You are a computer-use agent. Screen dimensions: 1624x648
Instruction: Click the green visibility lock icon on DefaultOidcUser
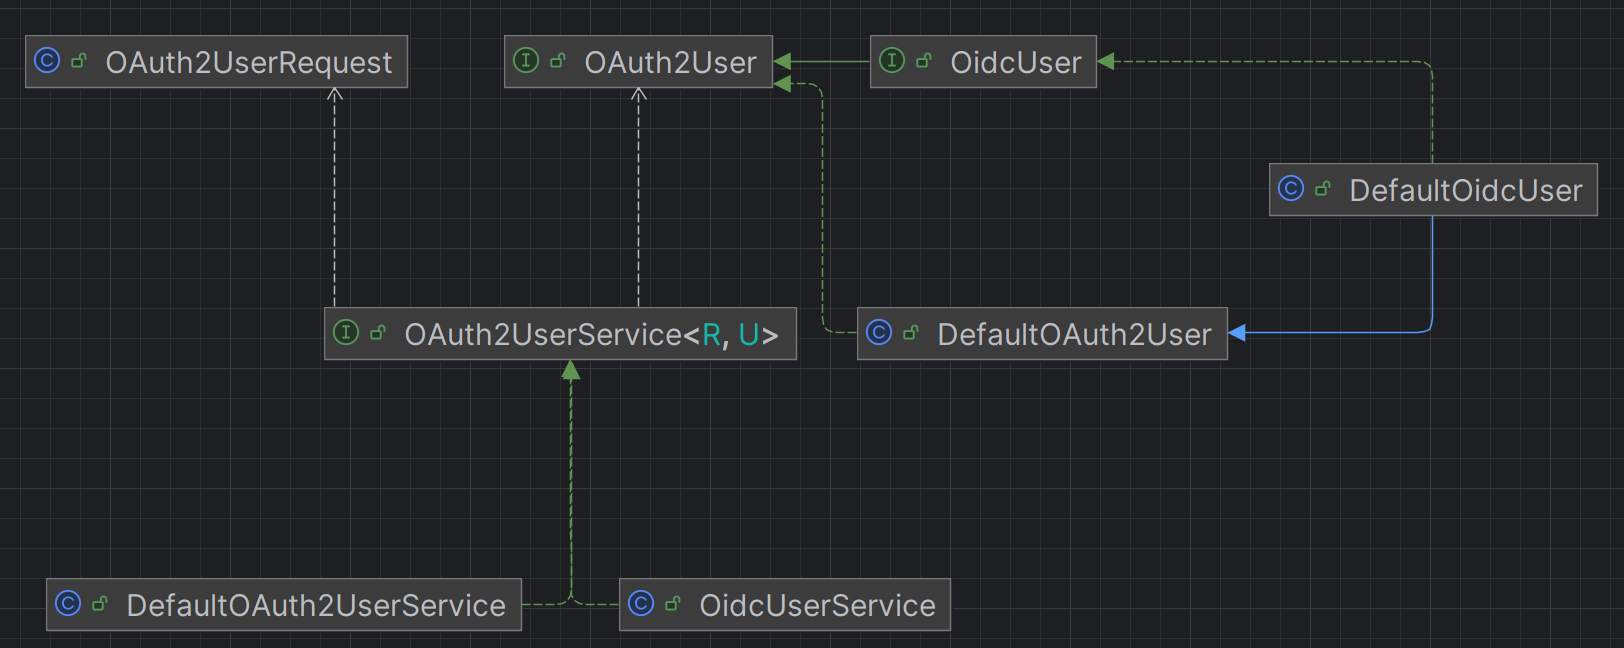coord(1323,189)
